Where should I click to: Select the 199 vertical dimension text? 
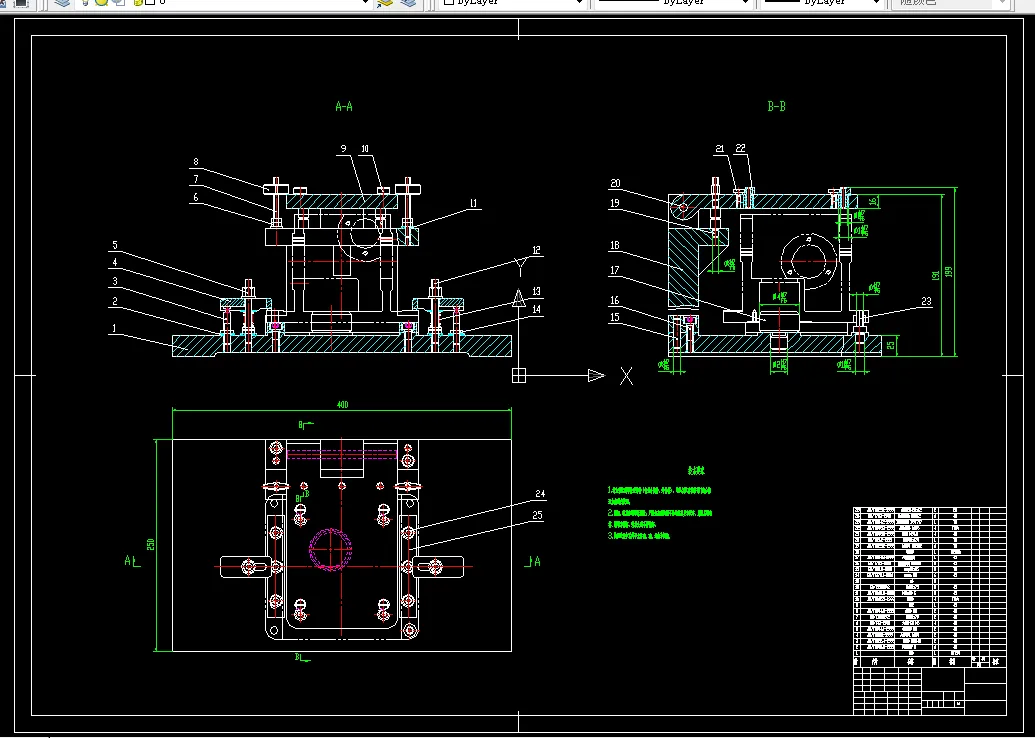click(948, 271)
